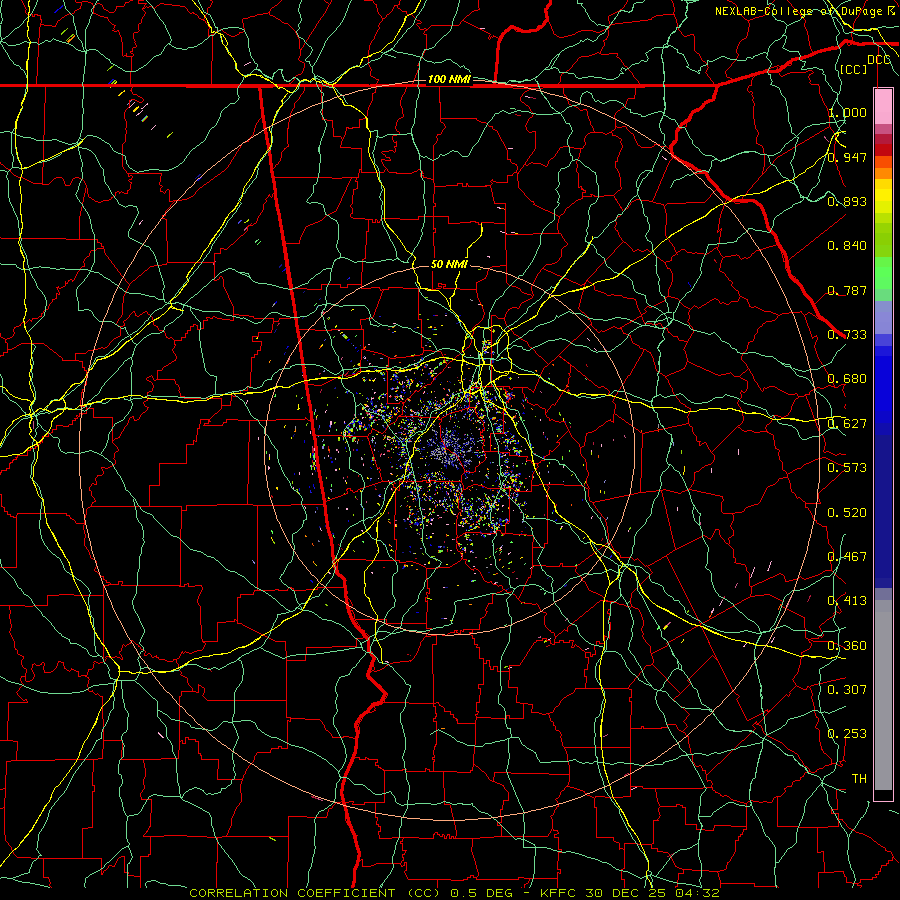Screen dimensions: 900x900
Task: Click the 0.893 legend value
Action: 847,201
